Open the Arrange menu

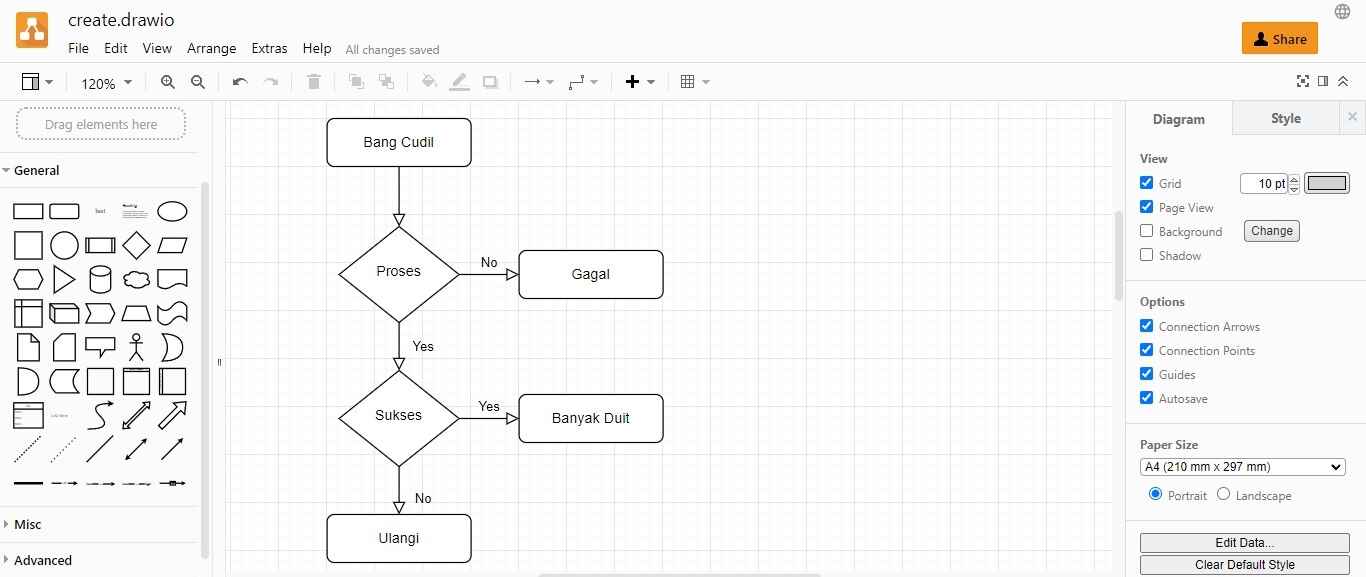click(x=212, y=48)
